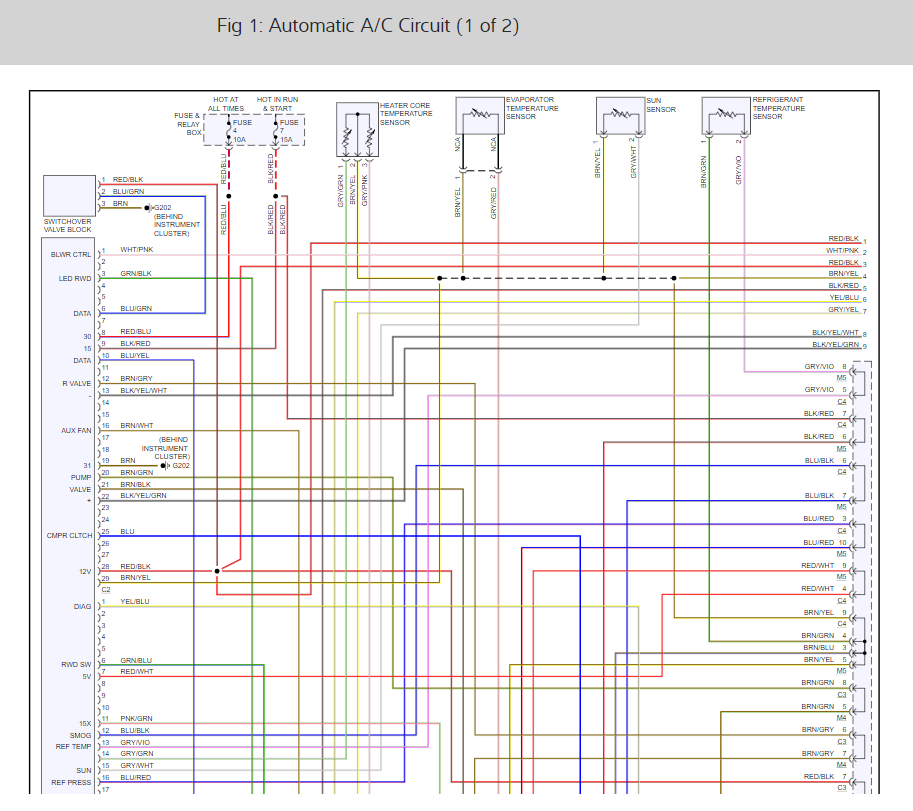Select the 'REF PRESS' terminal label

[x=71, y=782]
